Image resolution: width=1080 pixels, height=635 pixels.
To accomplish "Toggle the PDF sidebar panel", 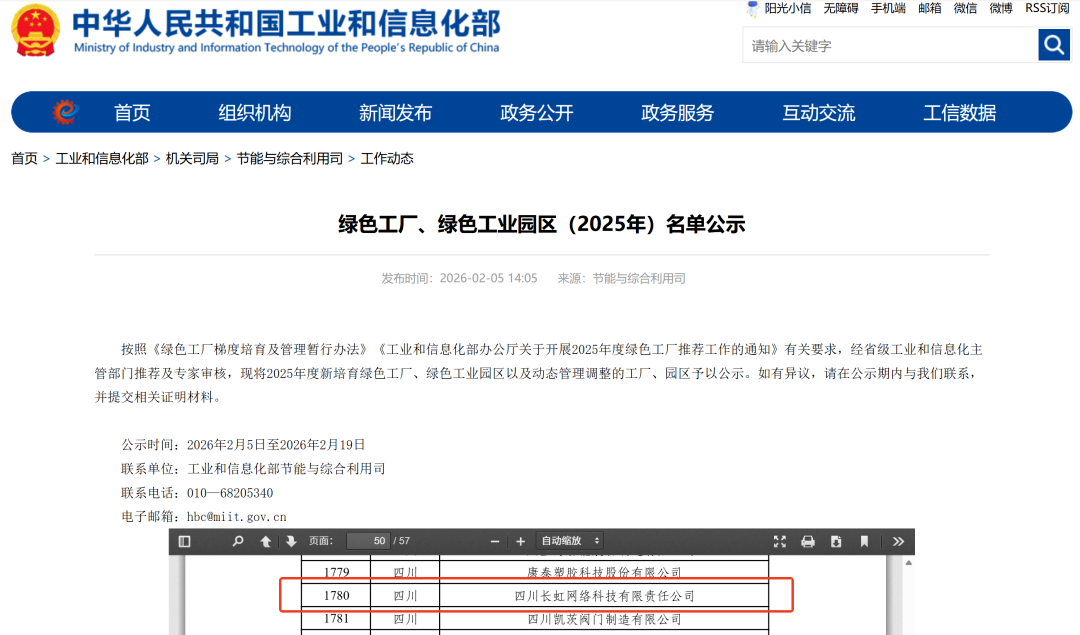I will pos(184,540).
